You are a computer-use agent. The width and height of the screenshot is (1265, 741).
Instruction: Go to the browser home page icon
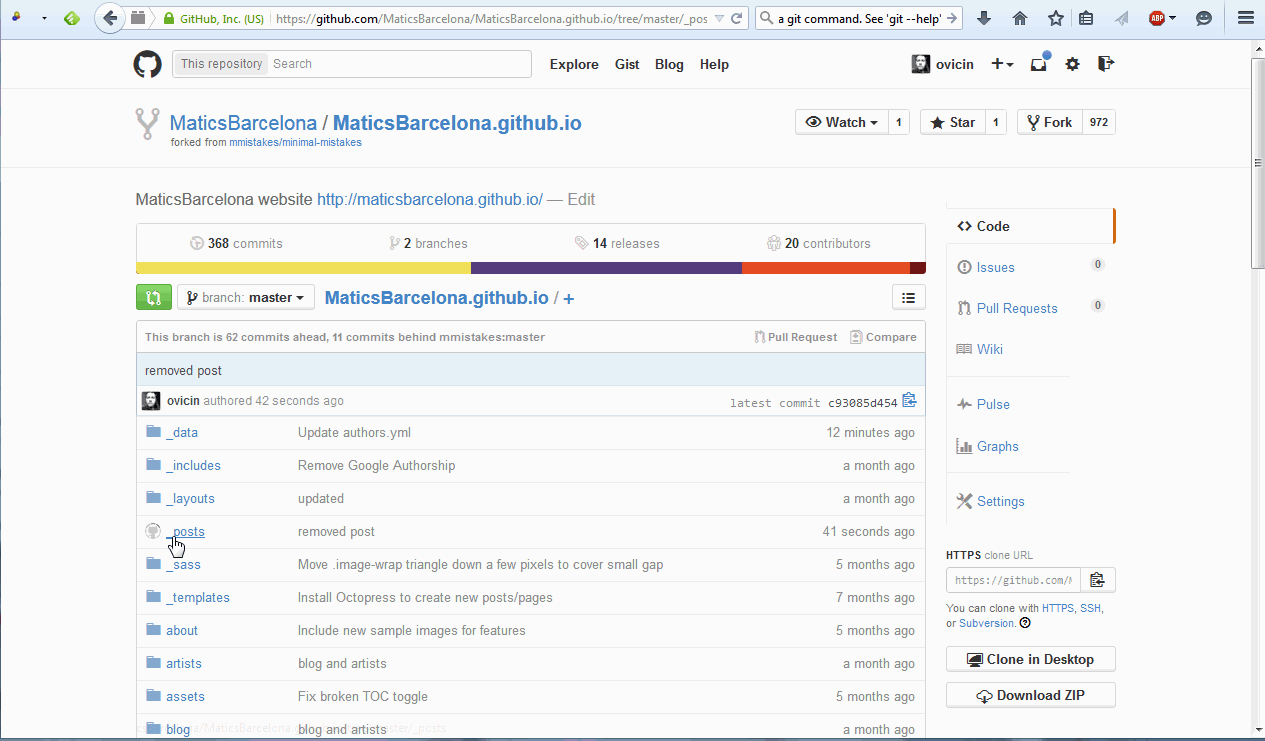[1020, 18]
